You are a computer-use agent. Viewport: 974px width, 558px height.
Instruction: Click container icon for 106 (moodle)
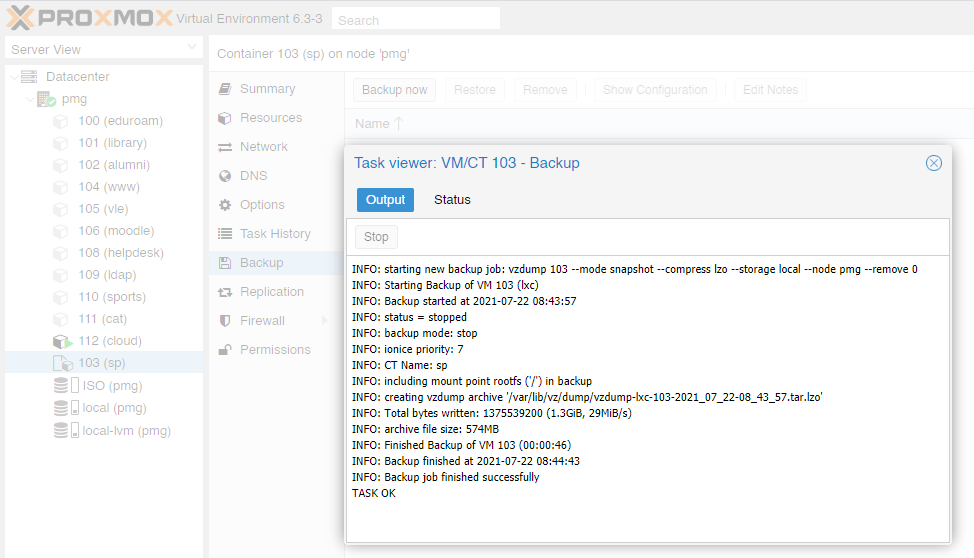[x=60, y=231]
